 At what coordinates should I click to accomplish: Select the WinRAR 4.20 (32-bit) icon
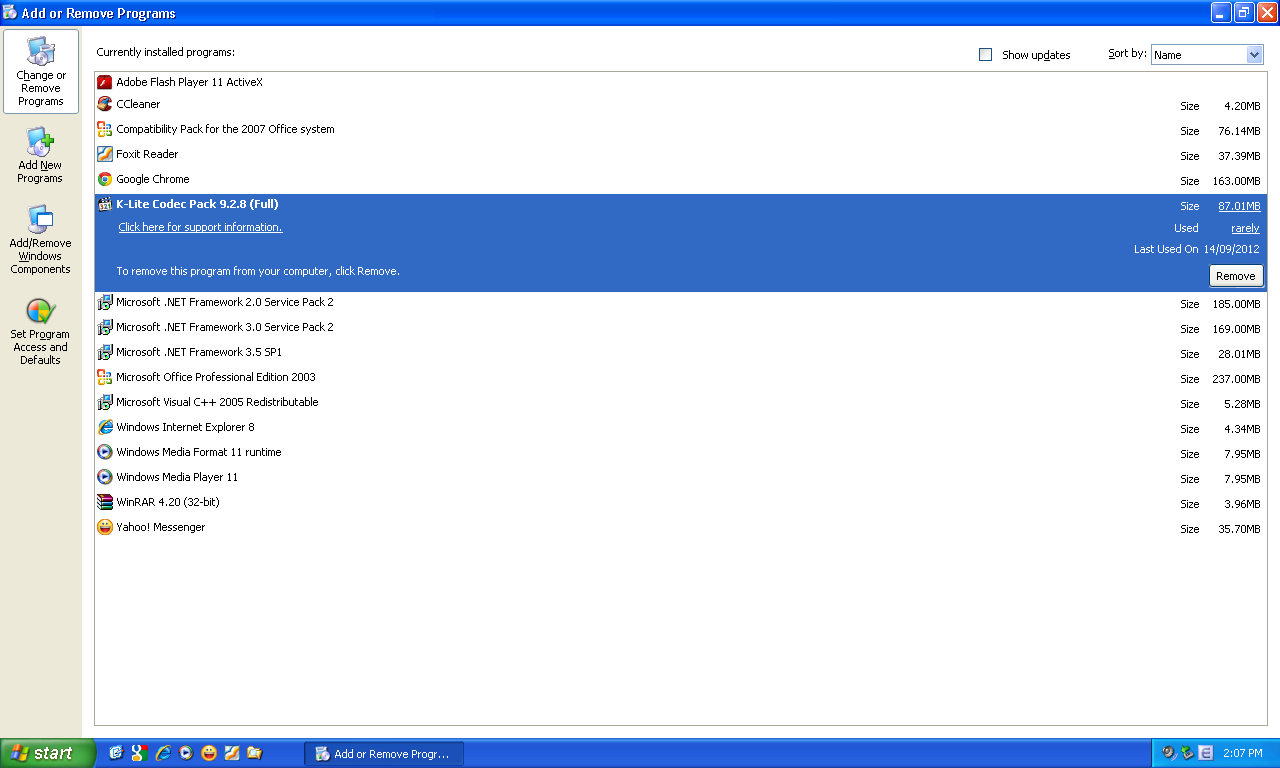coord(105,502)
